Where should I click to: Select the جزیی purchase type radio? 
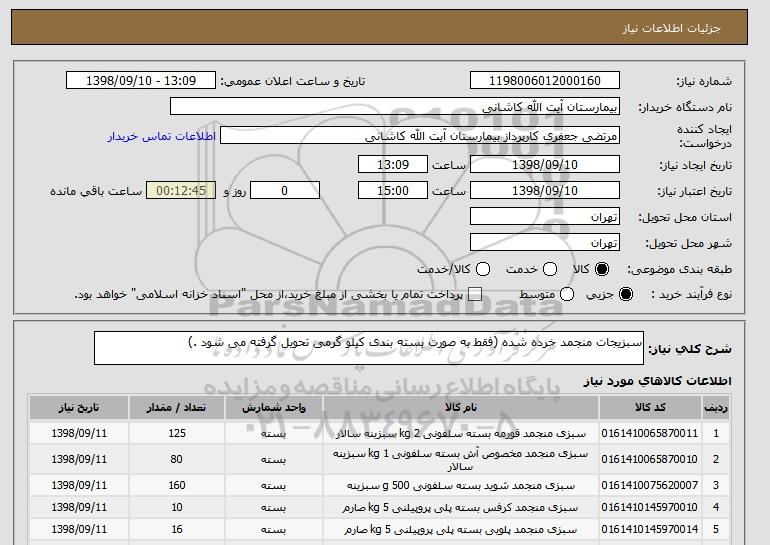[626, 295]
